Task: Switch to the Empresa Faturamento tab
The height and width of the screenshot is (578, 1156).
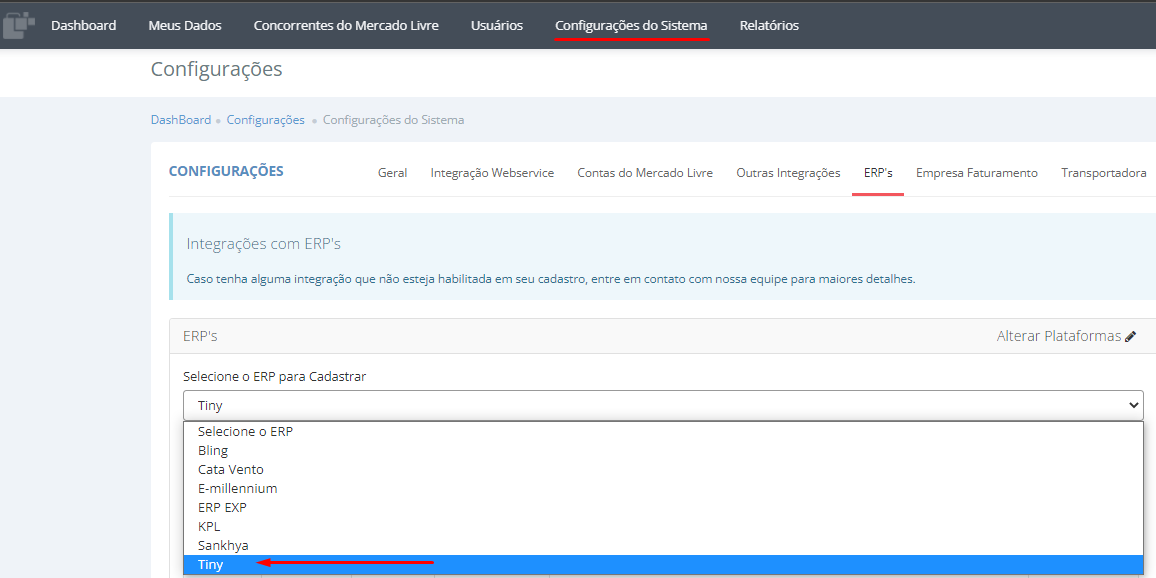Action: coord(976,173)
